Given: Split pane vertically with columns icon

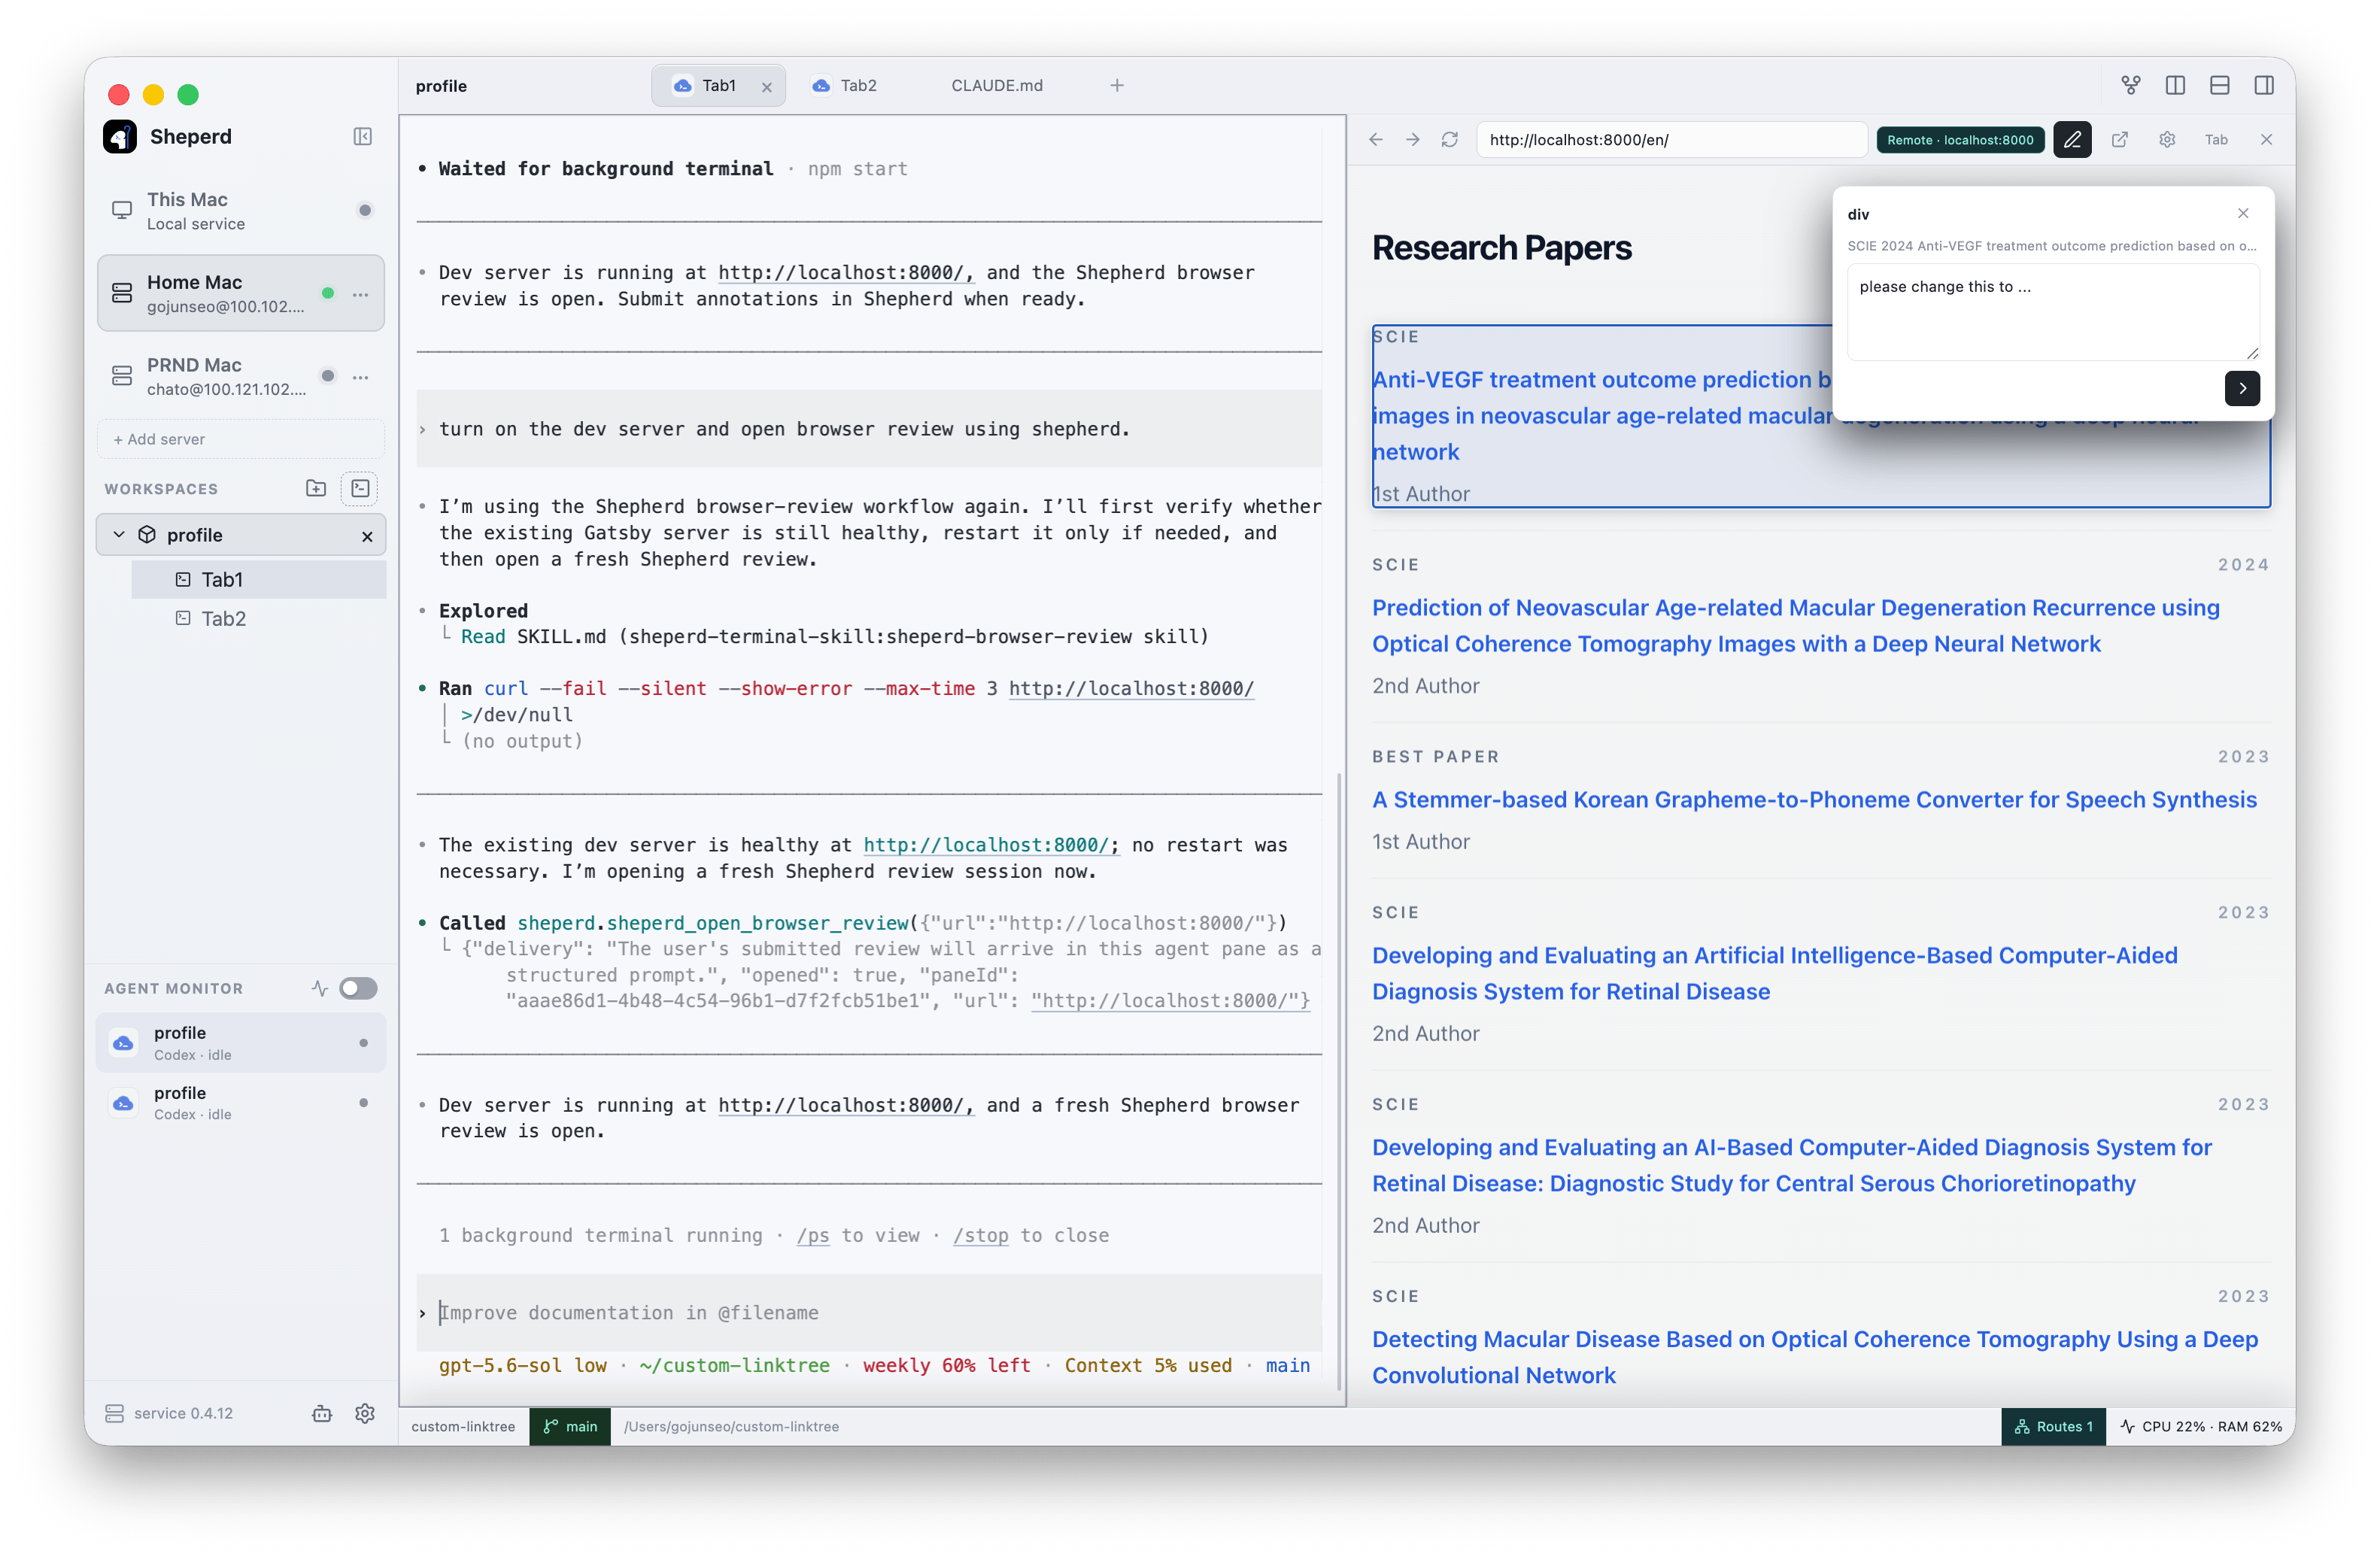Looking at the screenshot, I should [x=2175, y=86].
